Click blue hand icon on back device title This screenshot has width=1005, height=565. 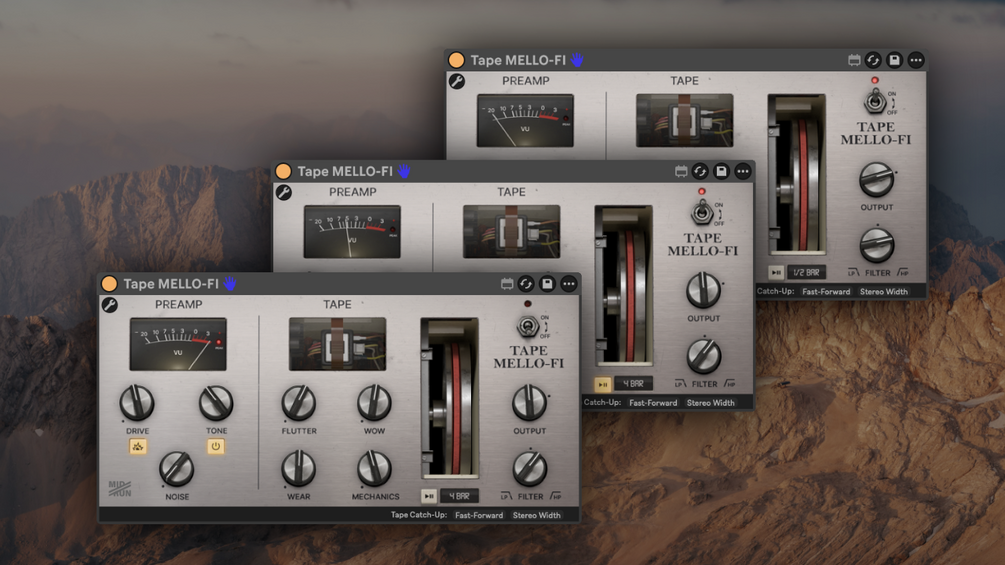(577, 60)
